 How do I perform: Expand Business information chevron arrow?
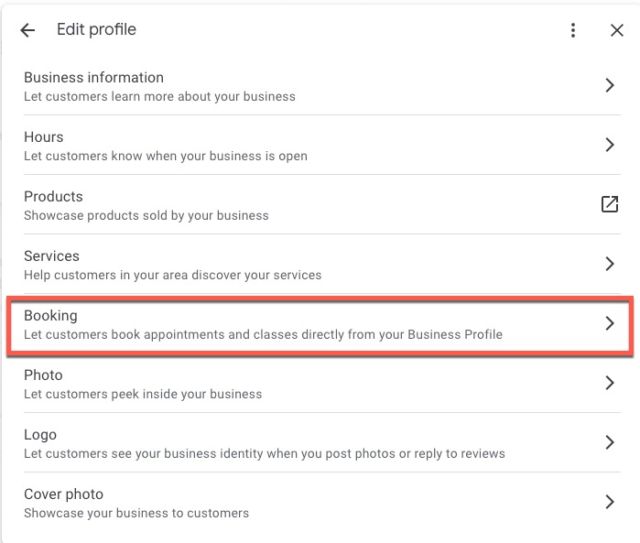pyautogui.click(x=610, y=86)
